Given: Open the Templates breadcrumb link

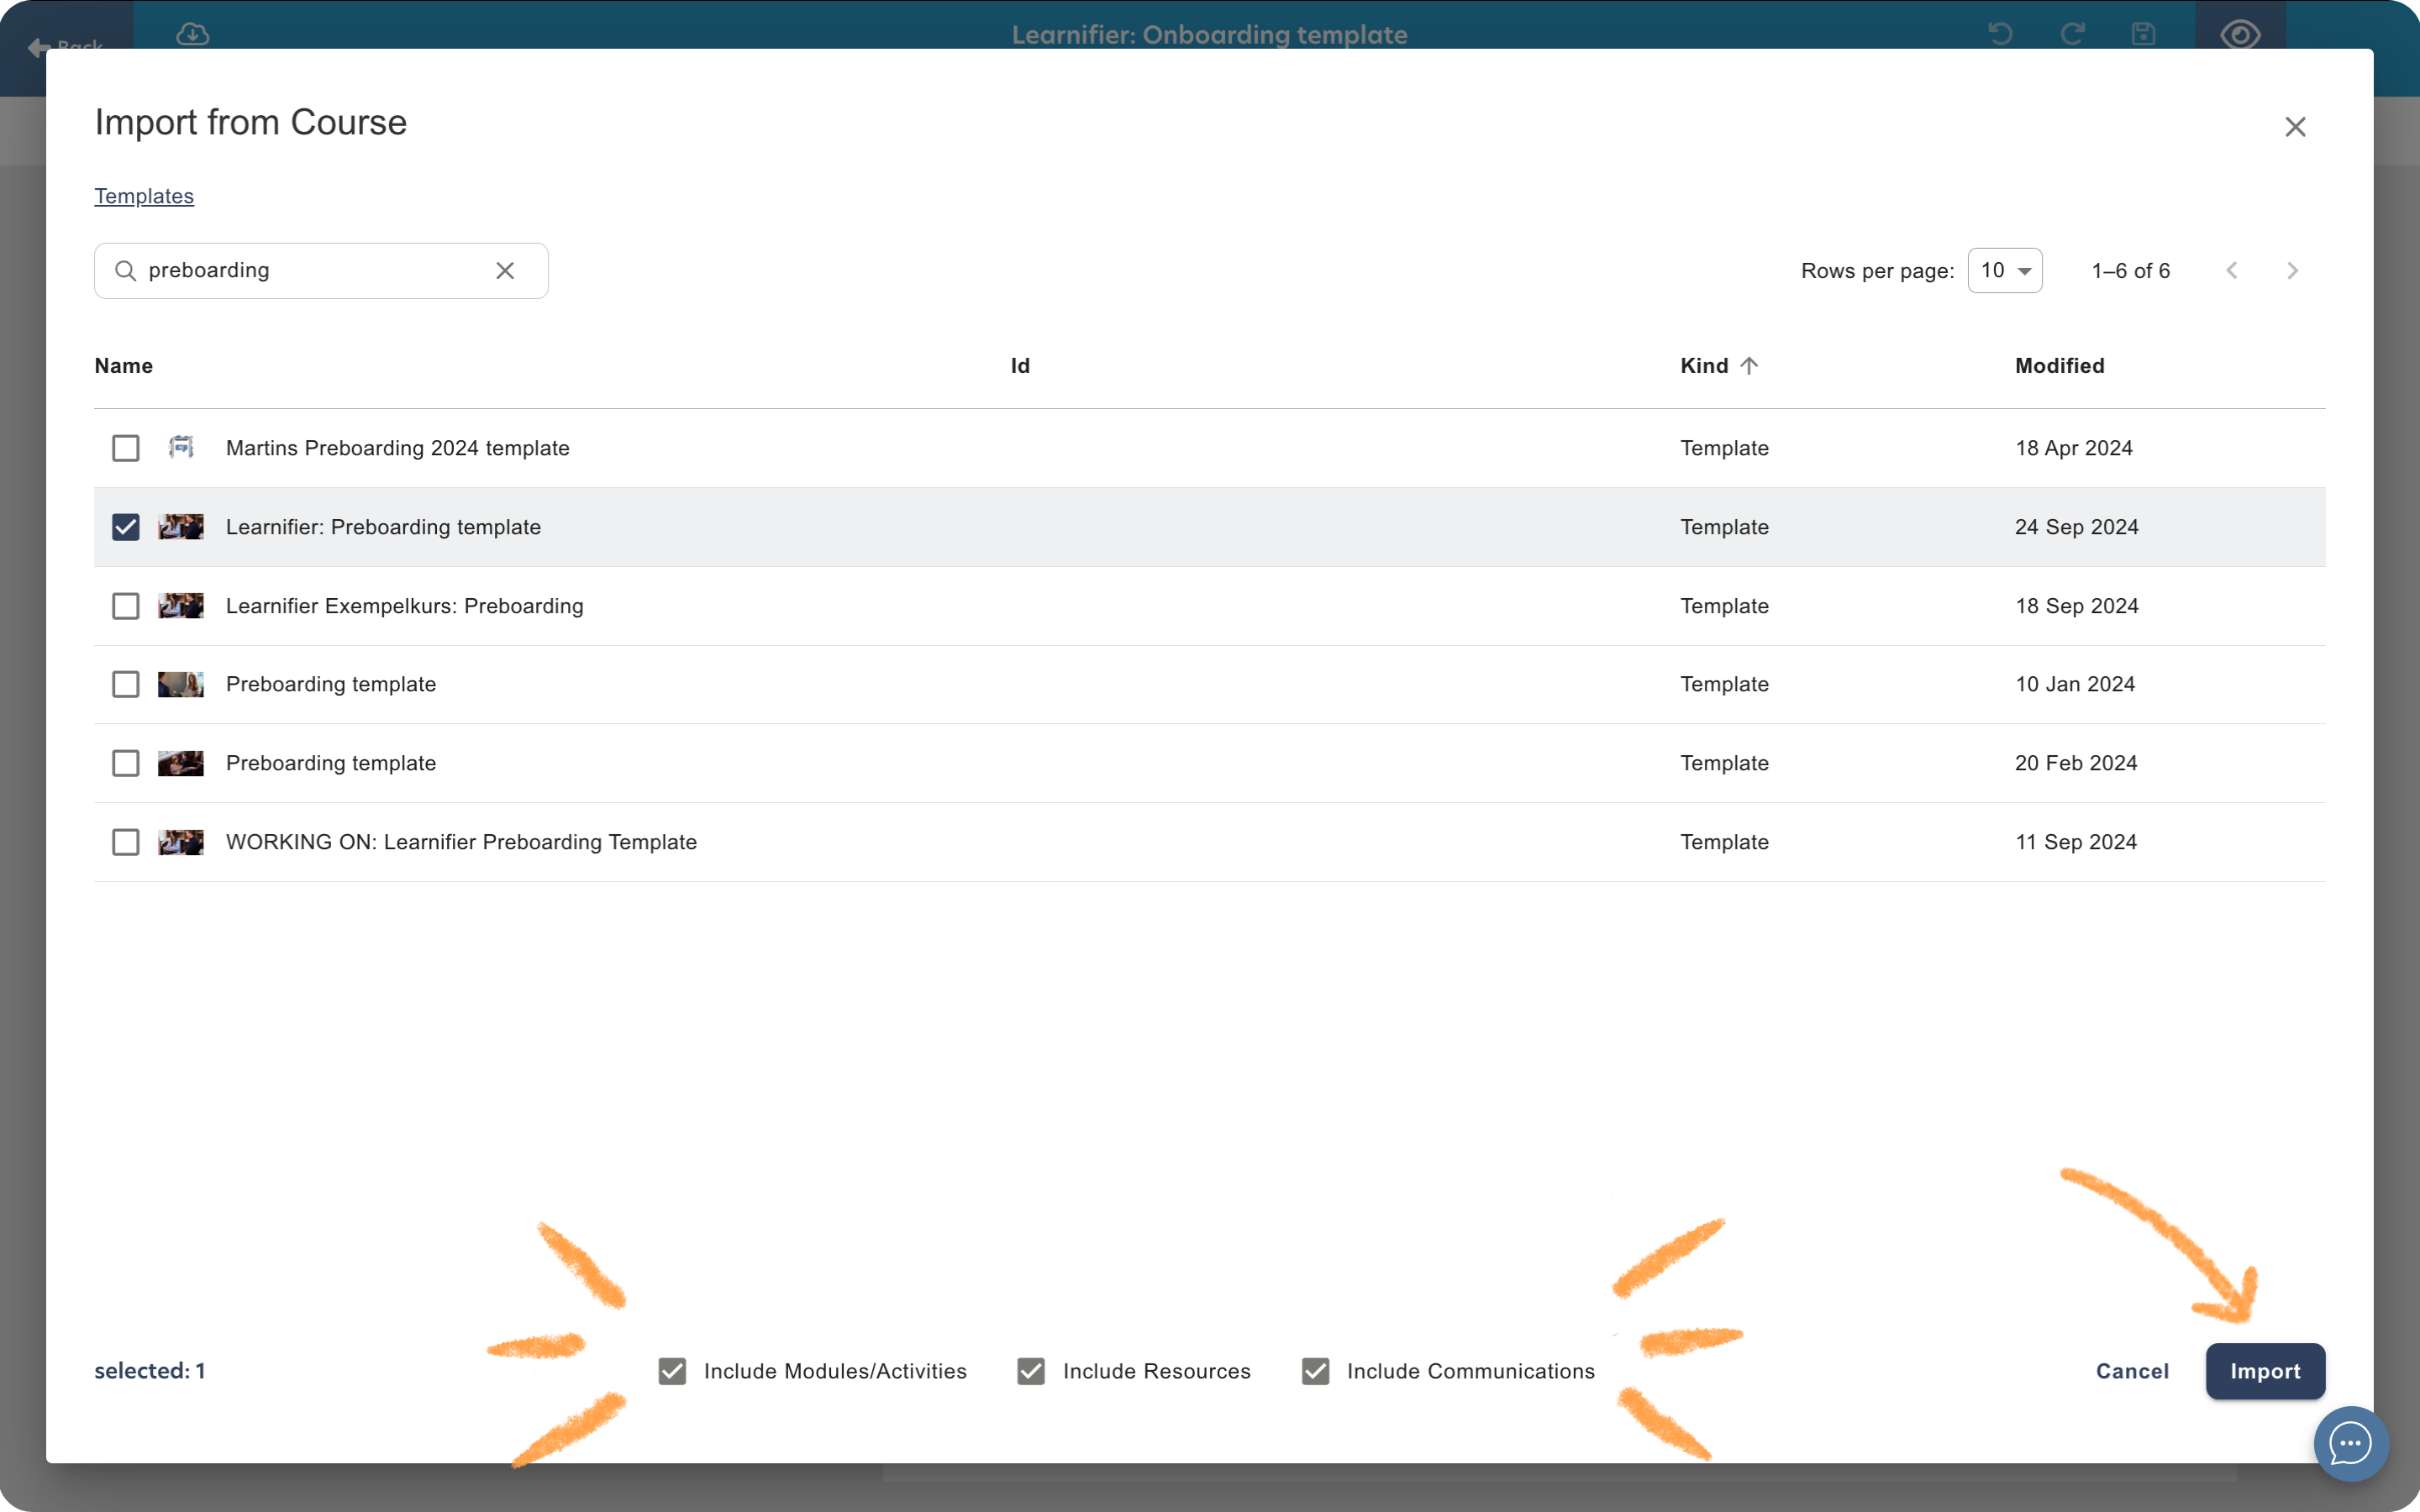Looking at the screenshot, I should (144, 196).
